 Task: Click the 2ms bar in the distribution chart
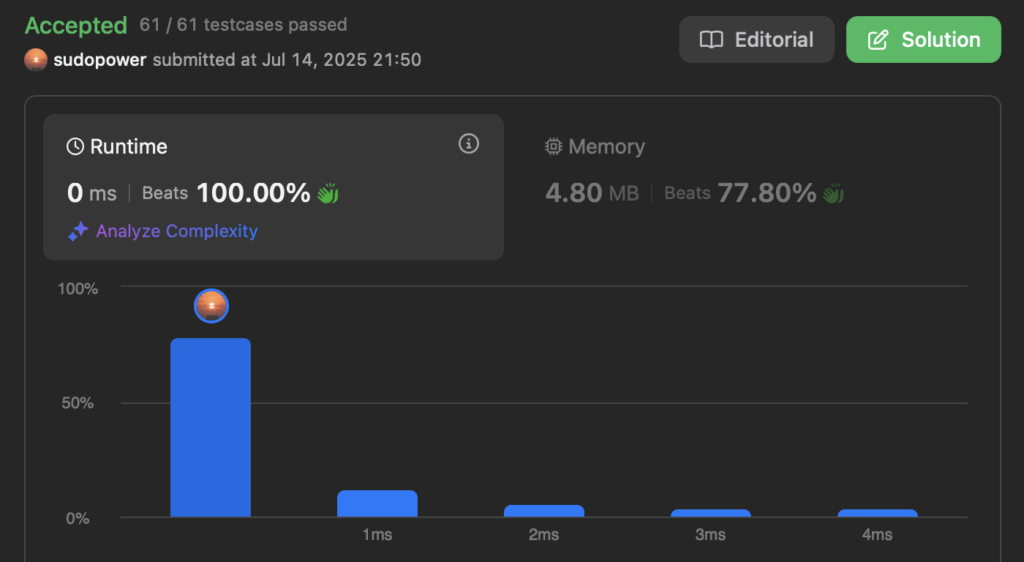tap(544, 511)
